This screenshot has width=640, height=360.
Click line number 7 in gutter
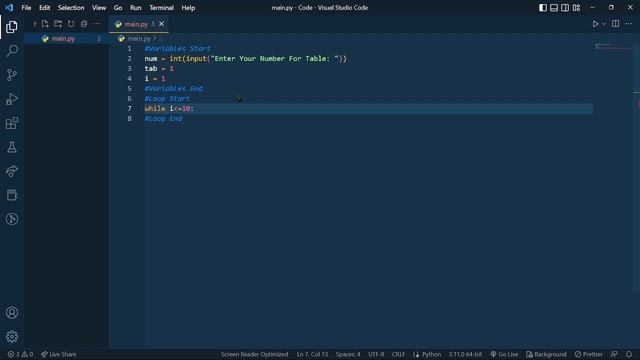pos(129,109)
